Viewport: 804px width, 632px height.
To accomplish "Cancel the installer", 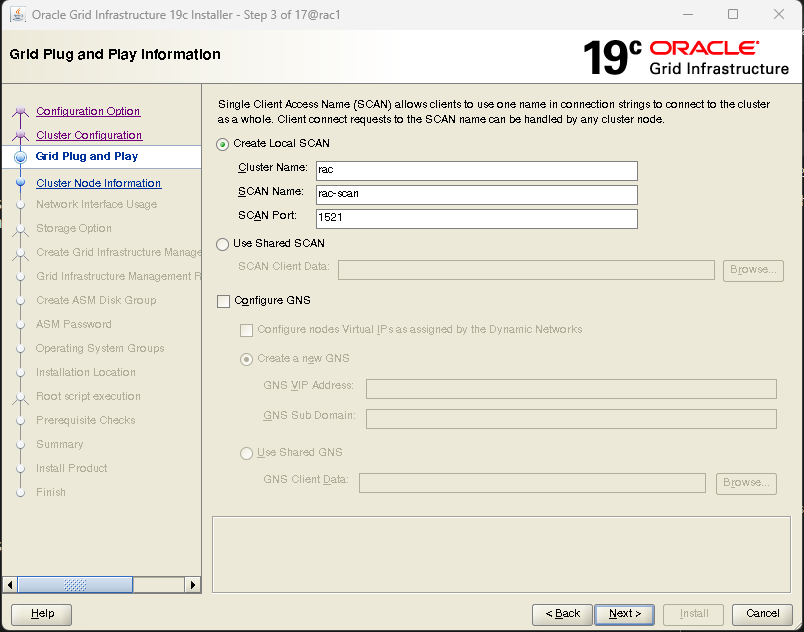I will pyautogui.click(x=762, y=615).
